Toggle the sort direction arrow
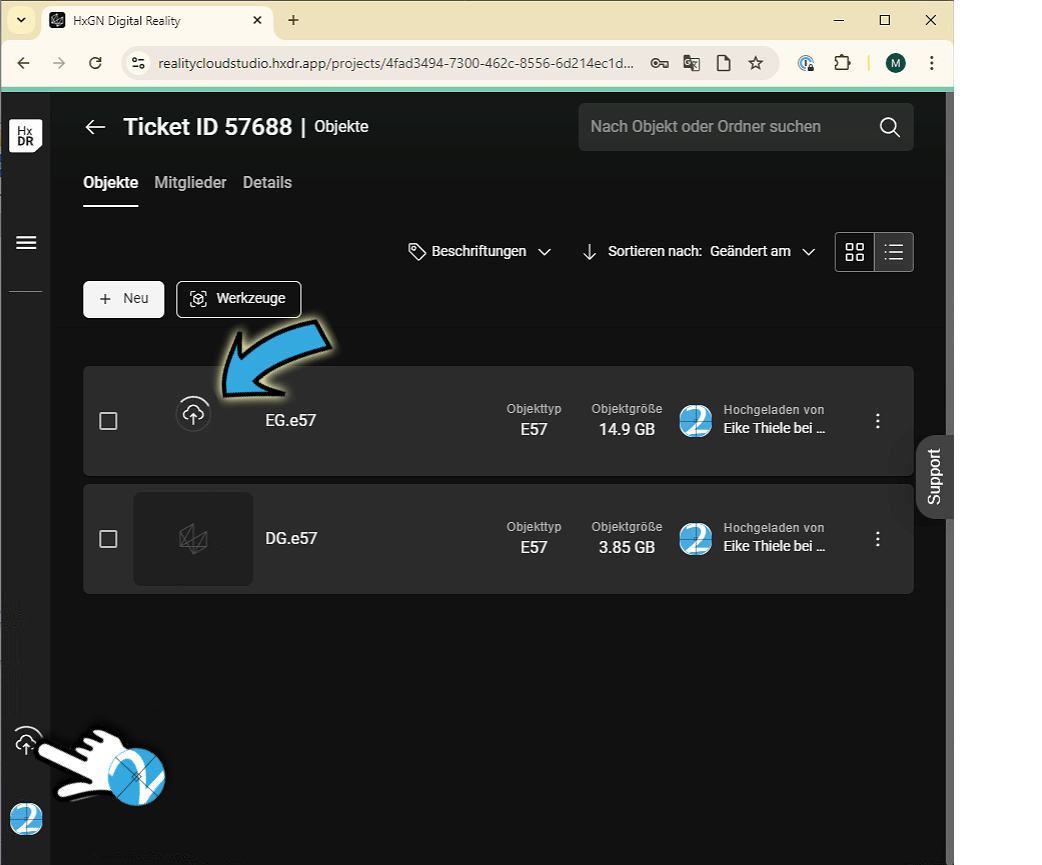Image resolution: width=1042 pixels, height=865 pixels. [x=589, y=252]
